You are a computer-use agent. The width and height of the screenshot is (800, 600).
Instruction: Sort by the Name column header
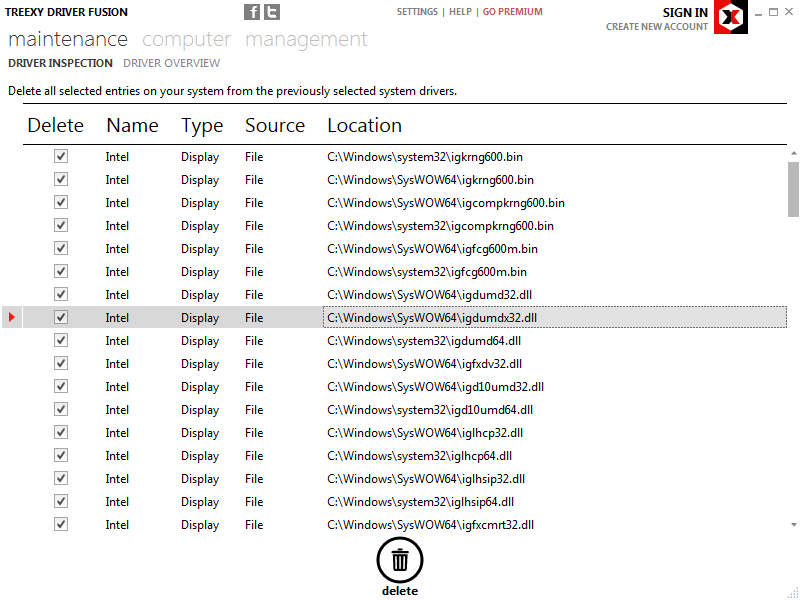[x=132, y=126]
